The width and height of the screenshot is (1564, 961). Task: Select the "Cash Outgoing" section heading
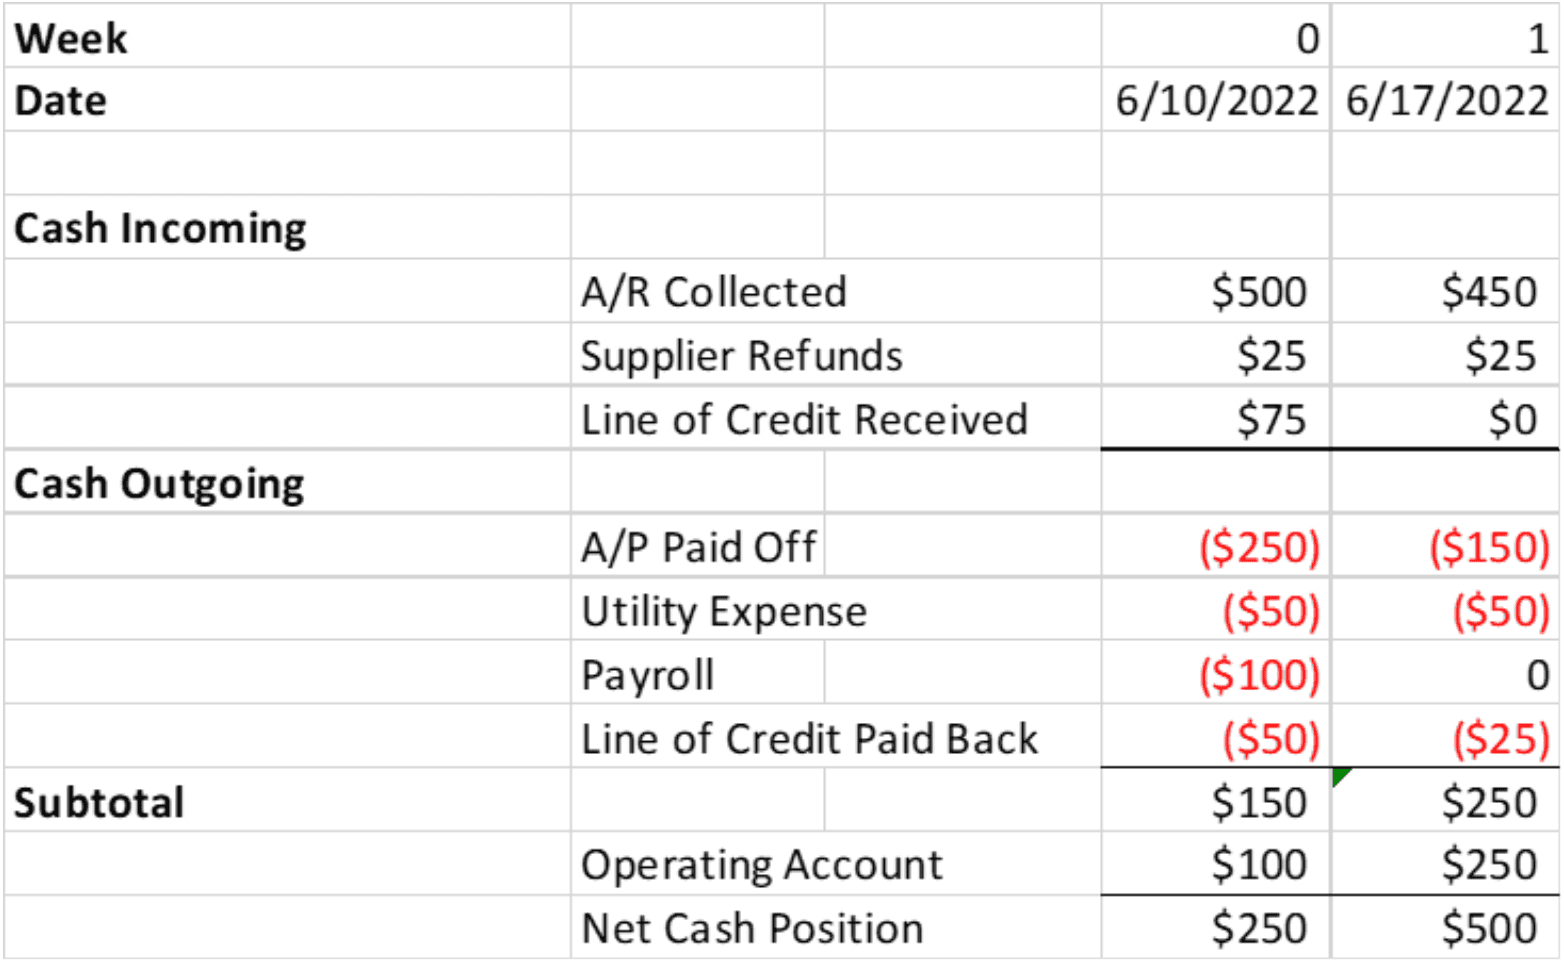click(x=159, y=484)
